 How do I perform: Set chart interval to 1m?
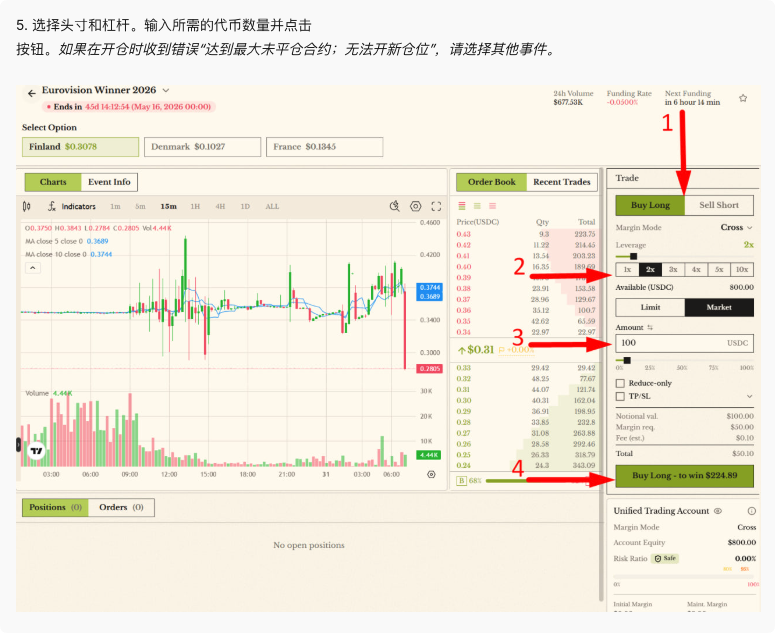coord(115,207)
